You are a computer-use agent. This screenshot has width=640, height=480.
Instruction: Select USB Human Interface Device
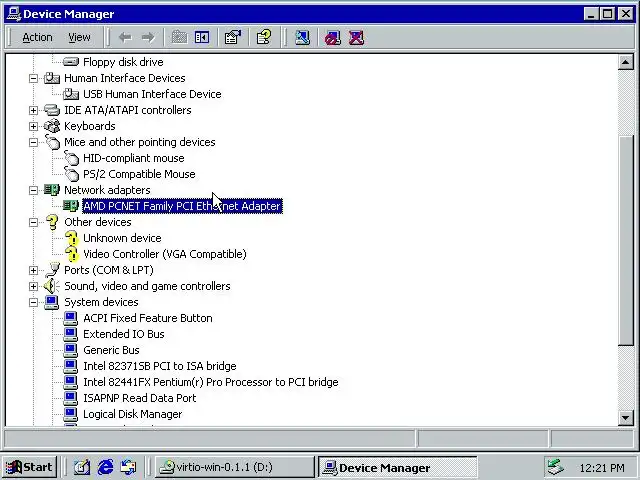point(152,94)
